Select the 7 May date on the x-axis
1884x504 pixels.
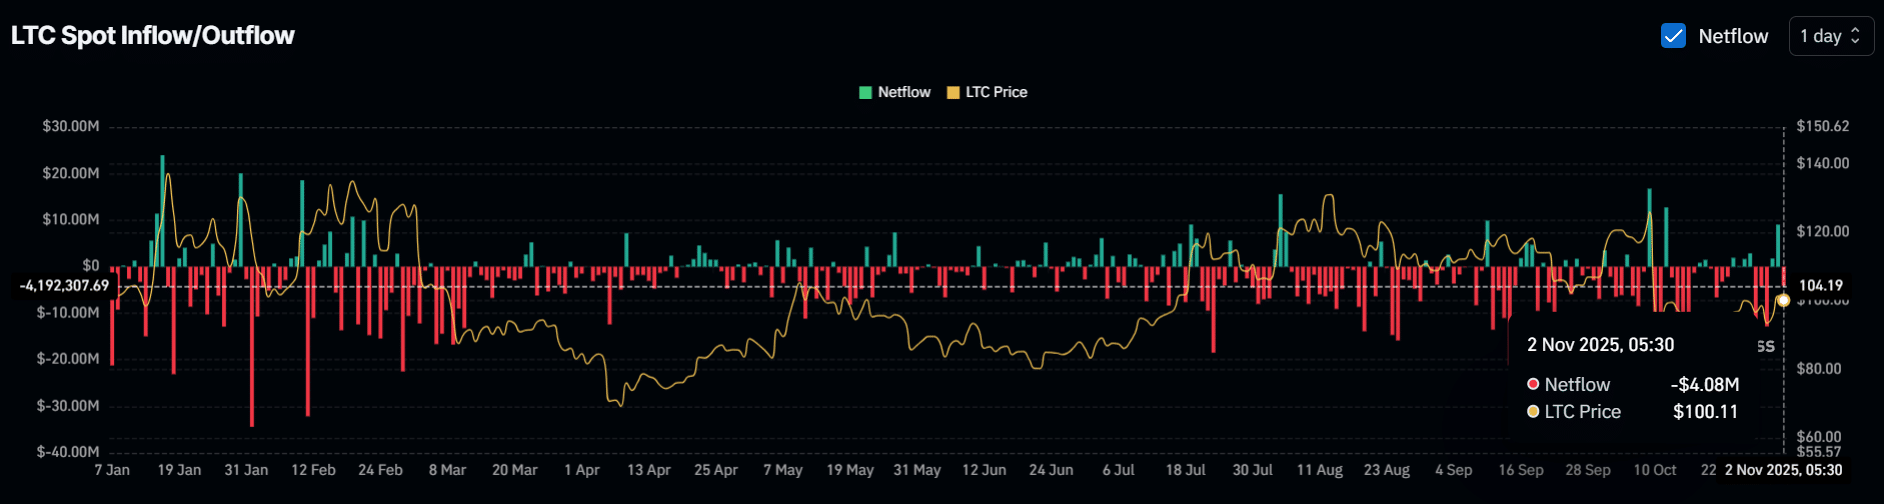click(783, 470)
